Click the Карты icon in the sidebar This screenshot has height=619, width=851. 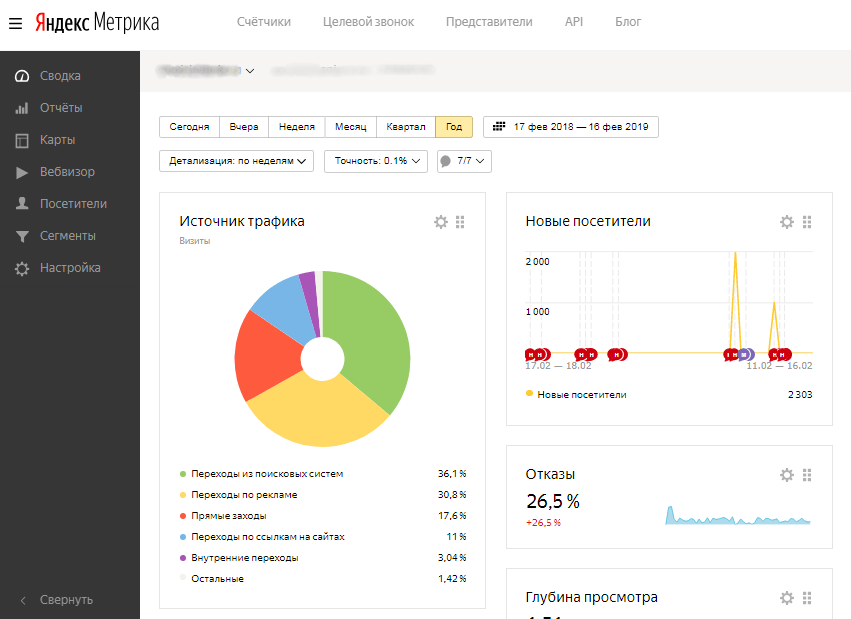pos(22,141)
